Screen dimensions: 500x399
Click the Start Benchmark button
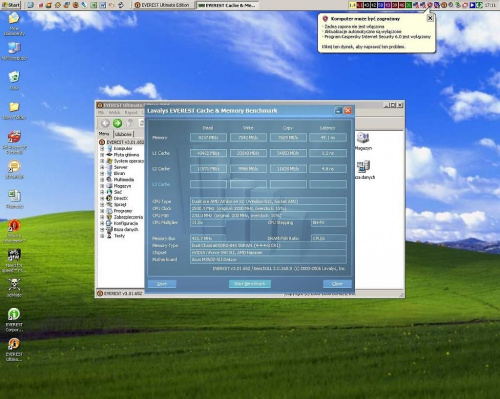pos(250,284)
